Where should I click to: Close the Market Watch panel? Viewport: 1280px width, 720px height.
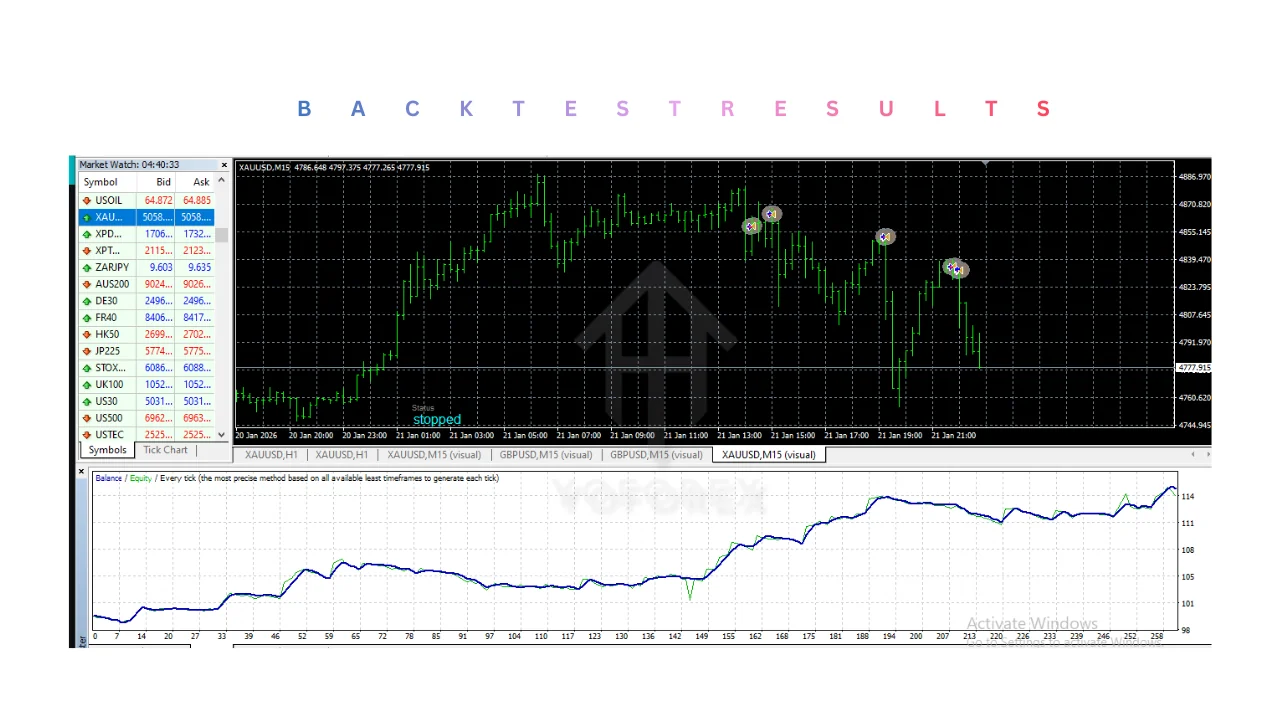[x=224, y=165]
